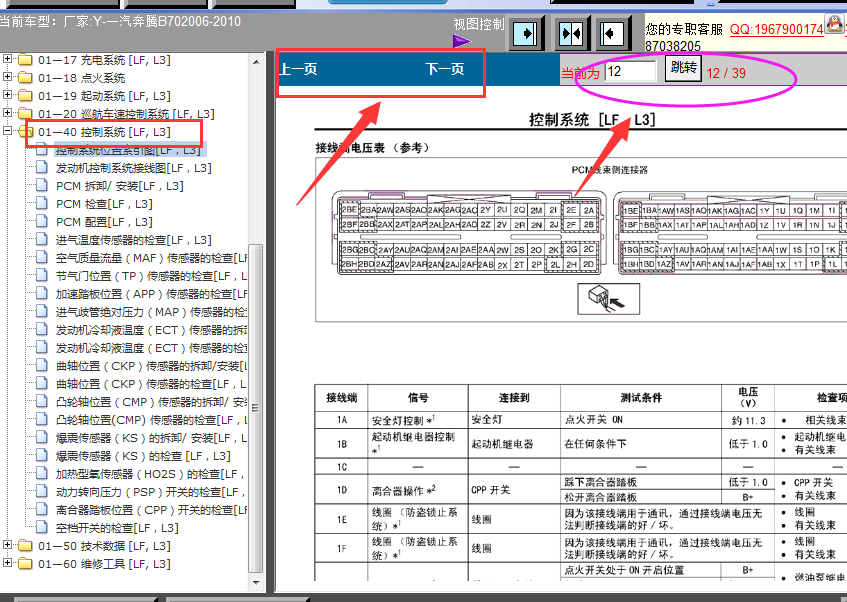Open 动力转向压力 (PSP) 开关的检查 document
The height and width of the screenshot is (602, 847).
point(150,492)
